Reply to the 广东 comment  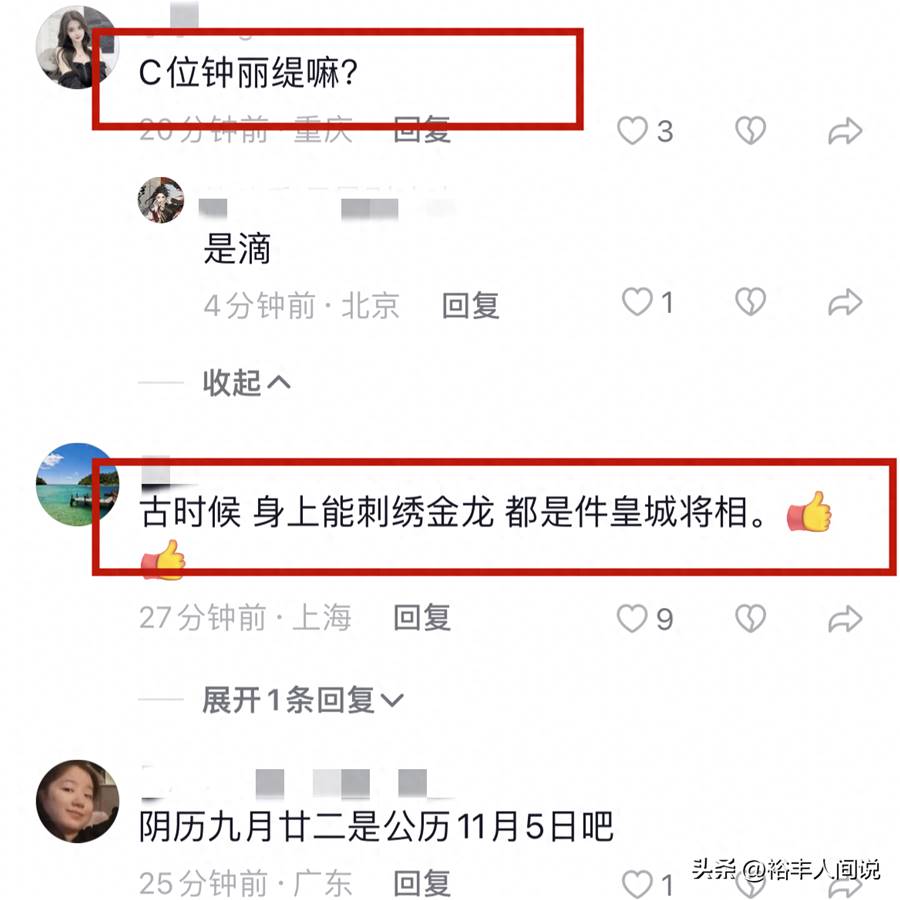click(422, 883)
